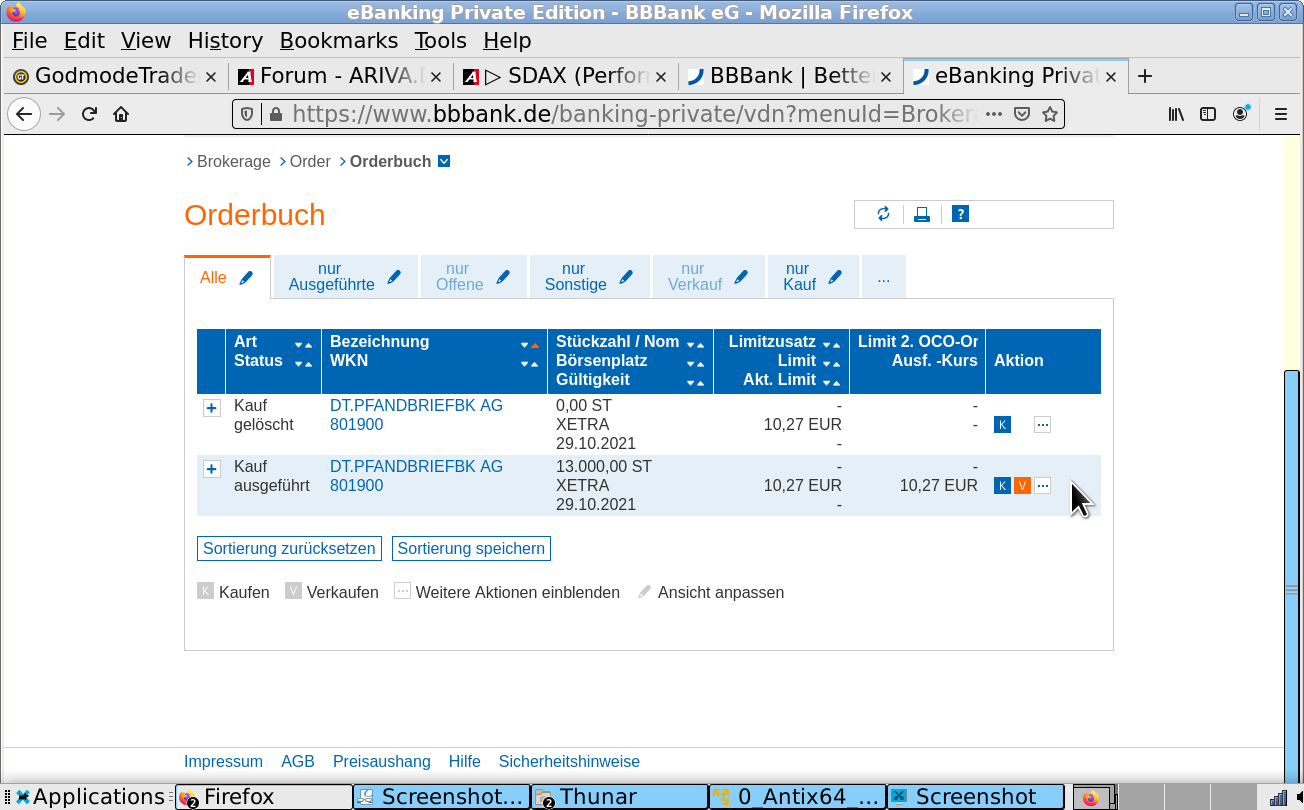Expand the ausgeführt order row details
The image size is (1304, 810).
(211, 469)
